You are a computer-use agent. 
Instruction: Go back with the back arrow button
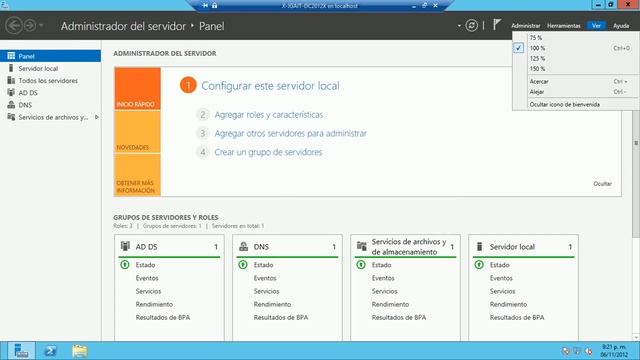tap(14, 26)
